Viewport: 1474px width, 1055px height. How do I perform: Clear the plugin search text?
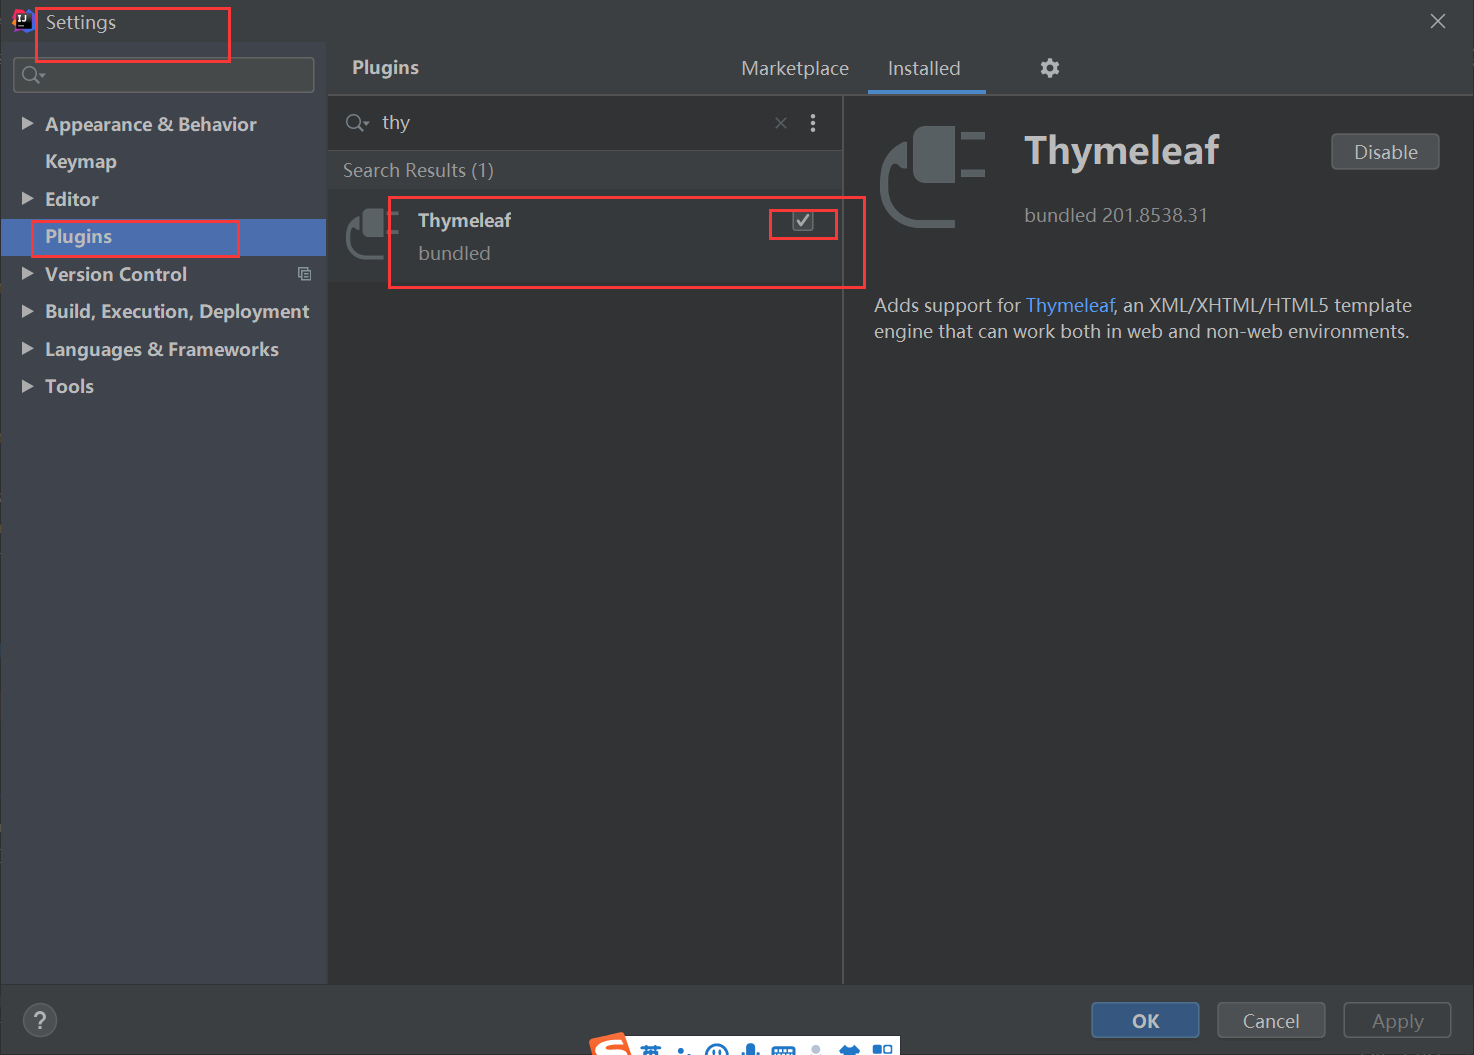781,123
